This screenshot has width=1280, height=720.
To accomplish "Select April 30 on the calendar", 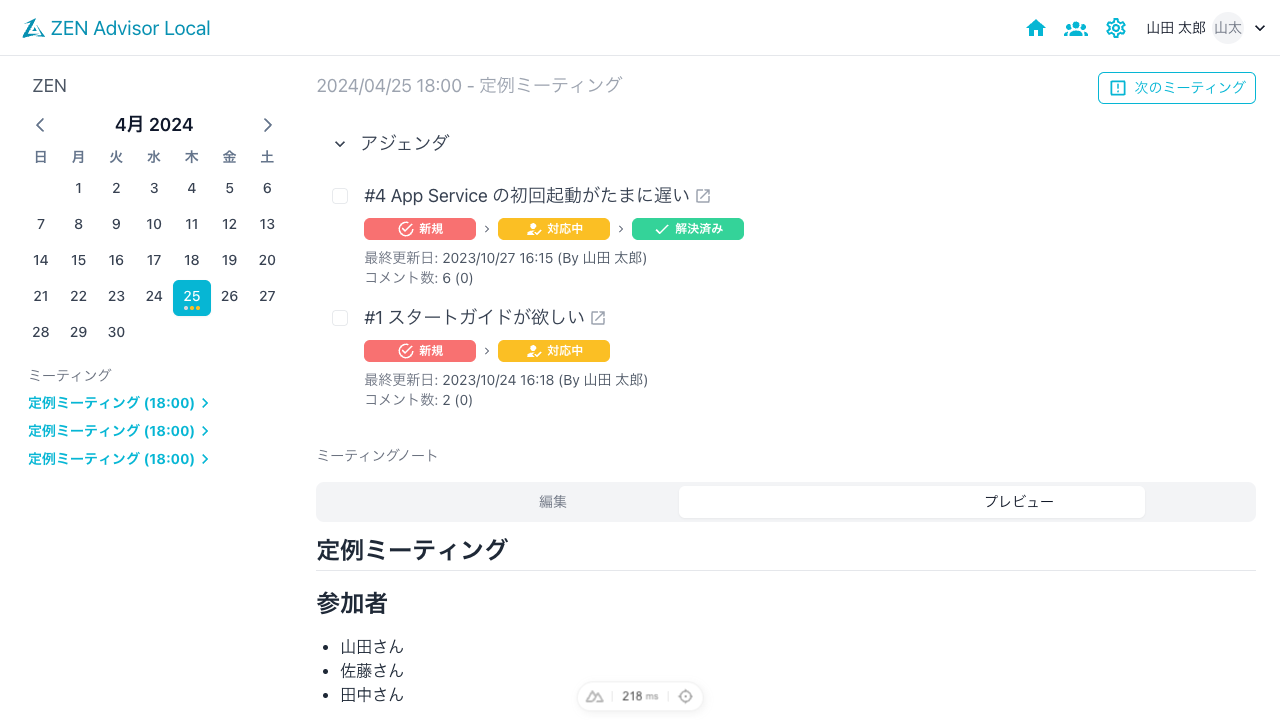I will coord(116,332).
